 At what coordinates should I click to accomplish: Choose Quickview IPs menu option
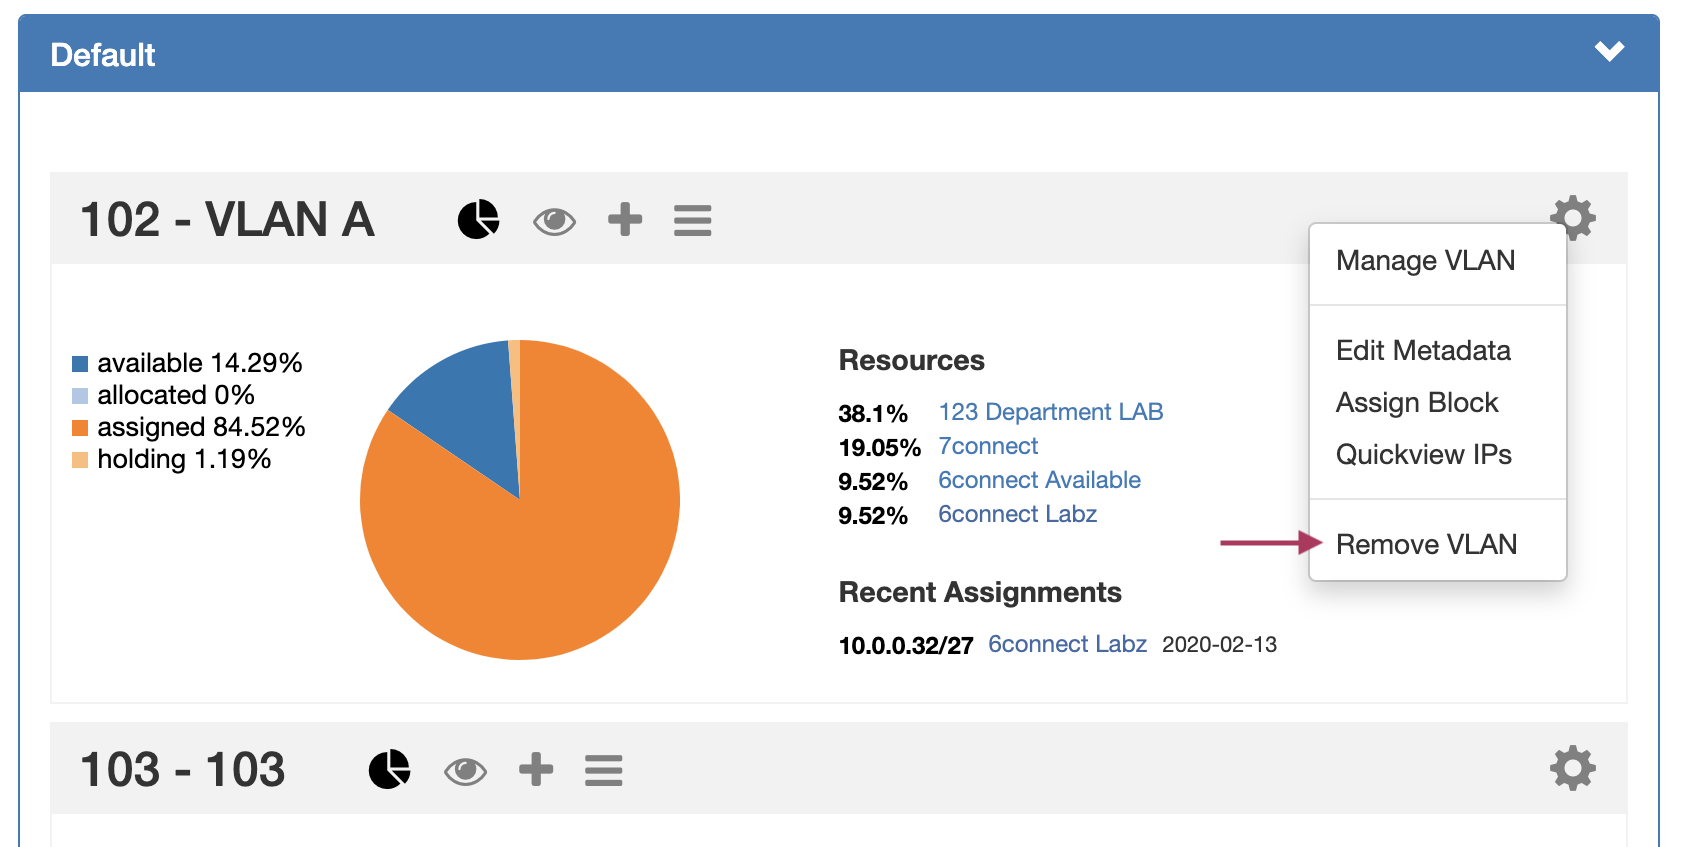click(1423, 455)
